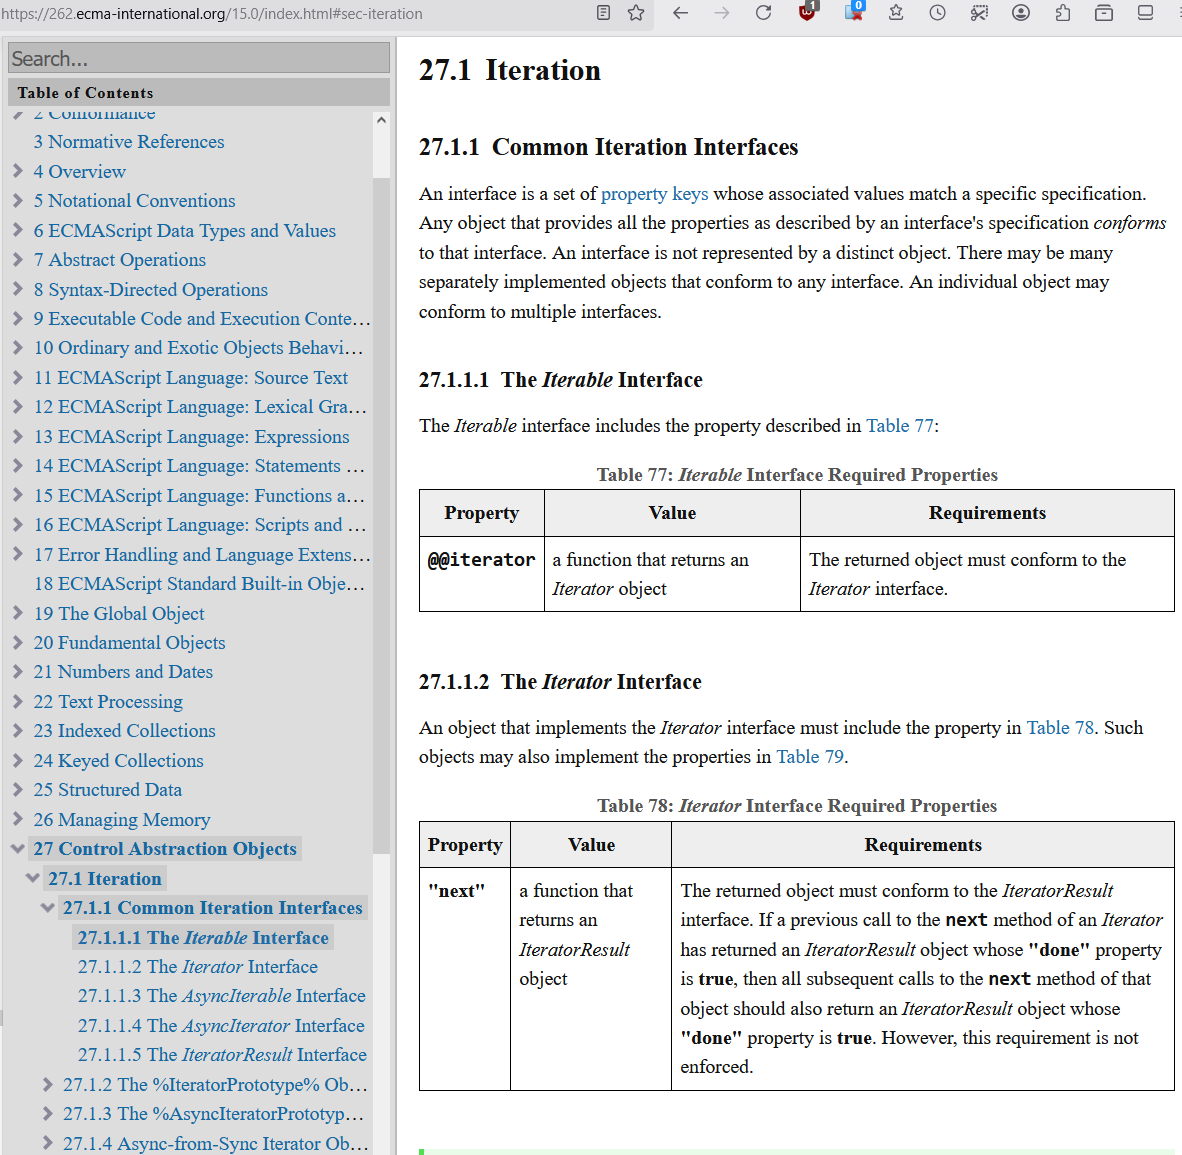Bookmark this page with the star icon
Viewport: 1182px width, 1155px height.
click(636, 13)
